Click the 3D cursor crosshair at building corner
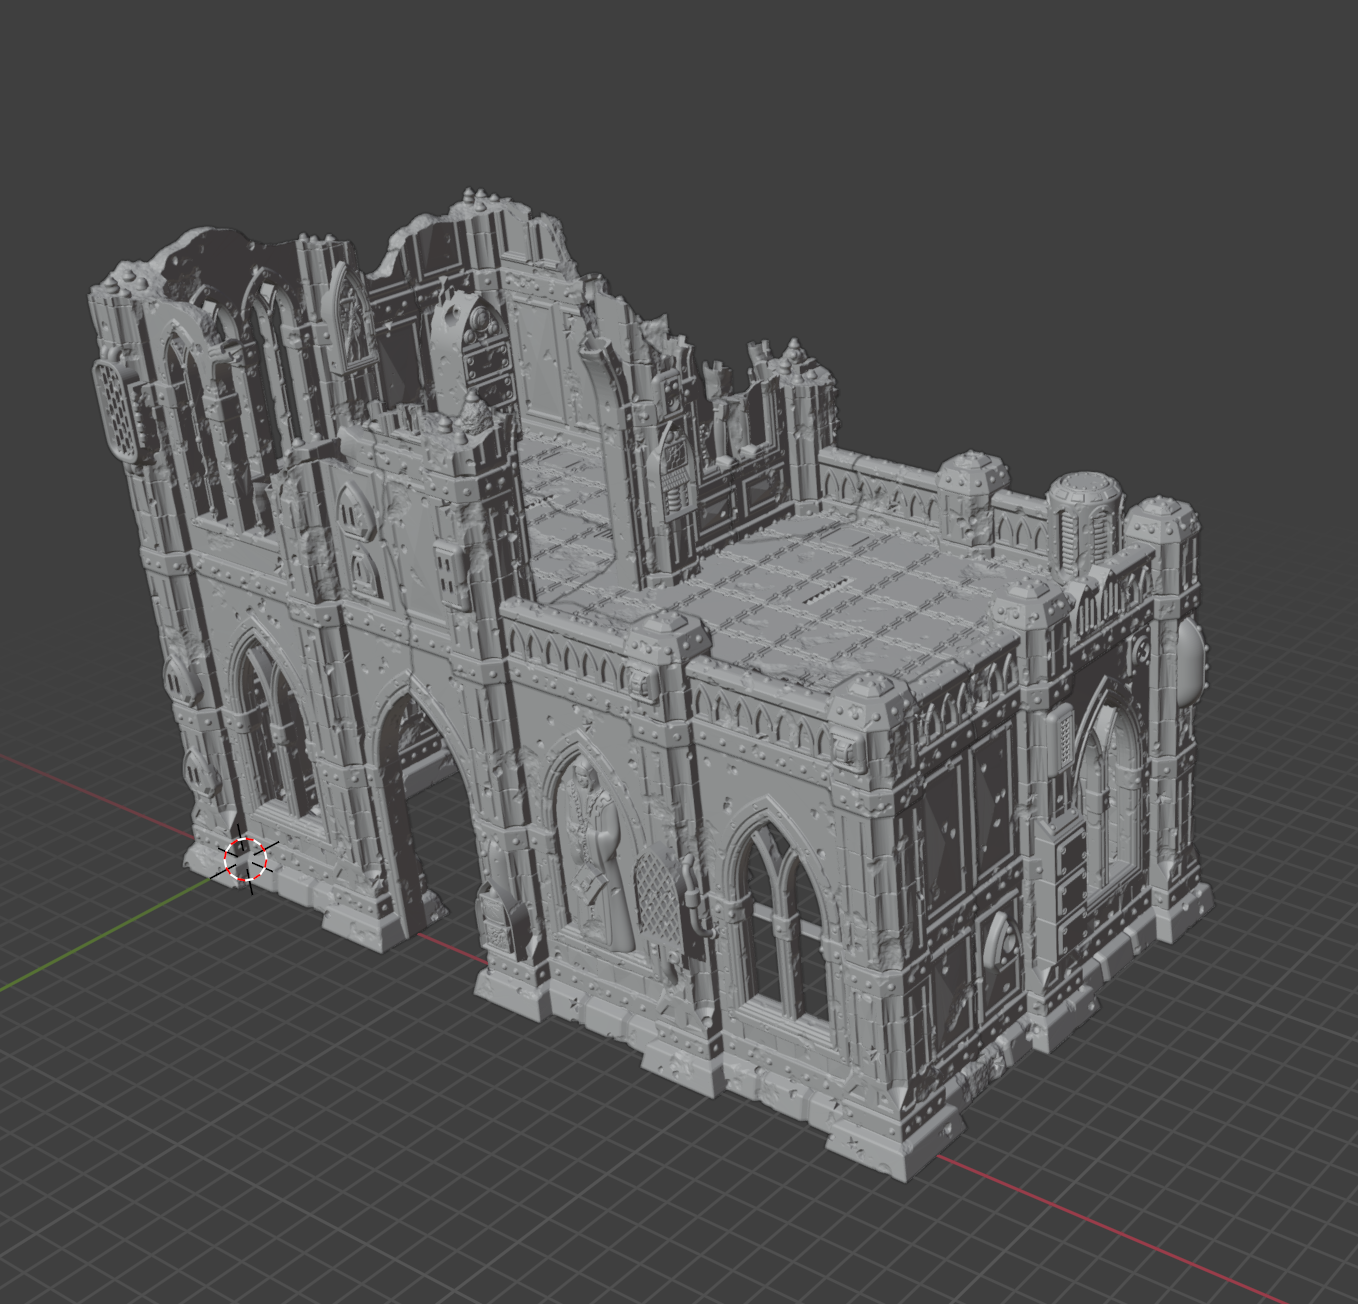The height and width of the screenshot is (1304, 1358). coord(246,860)
